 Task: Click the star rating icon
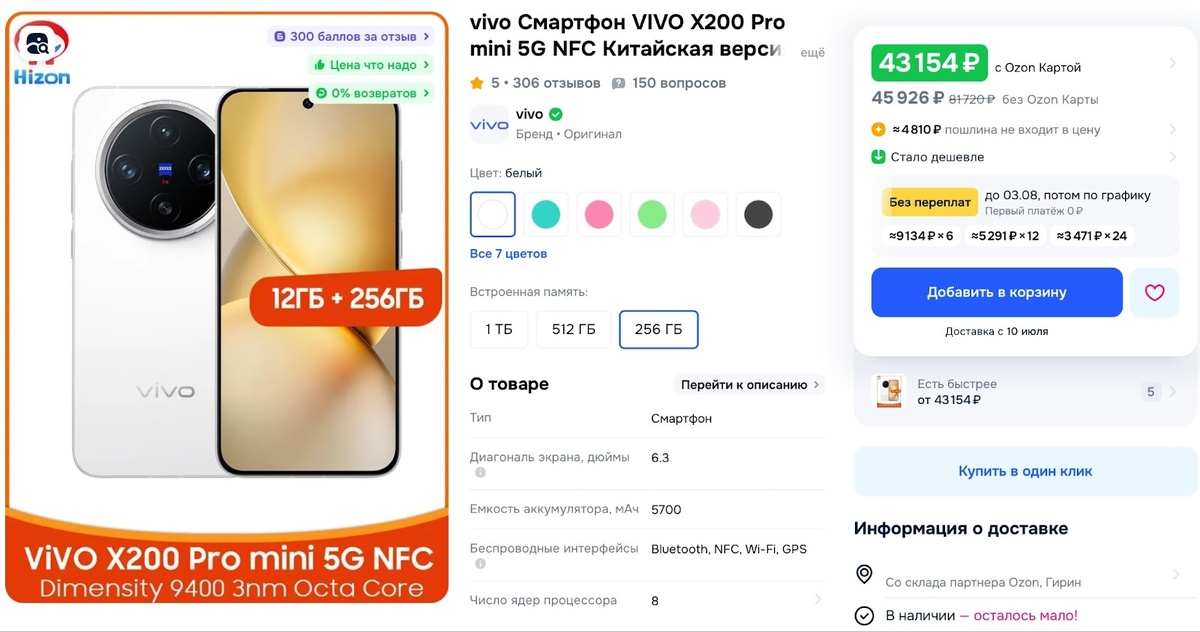[x=477, y=83]
